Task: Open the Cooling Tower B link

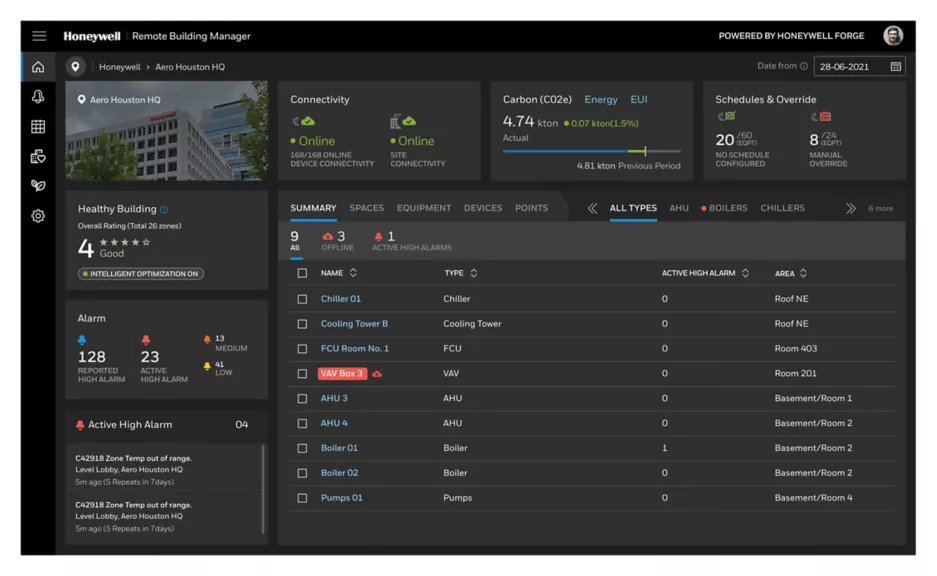Action: 354,324
